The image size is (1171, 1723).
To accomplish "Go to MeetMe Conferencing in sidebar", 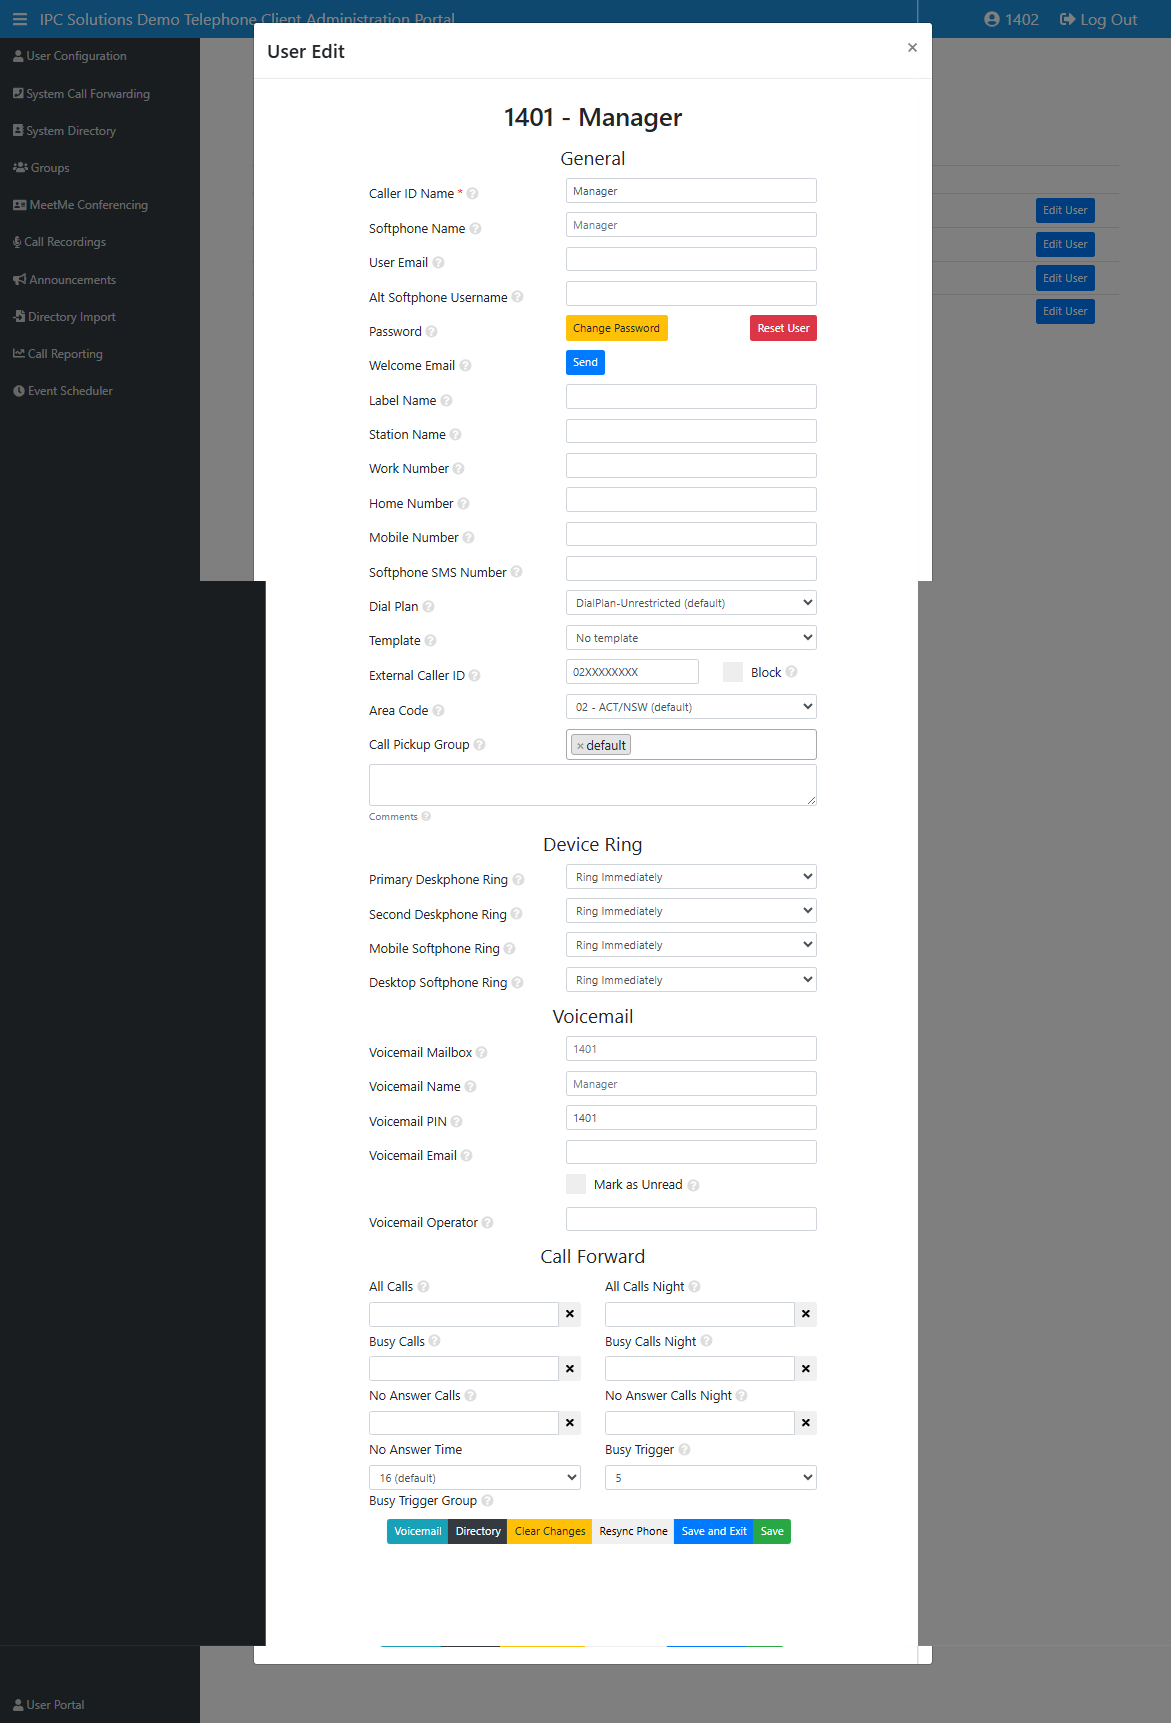I will (x=88, y=205).
